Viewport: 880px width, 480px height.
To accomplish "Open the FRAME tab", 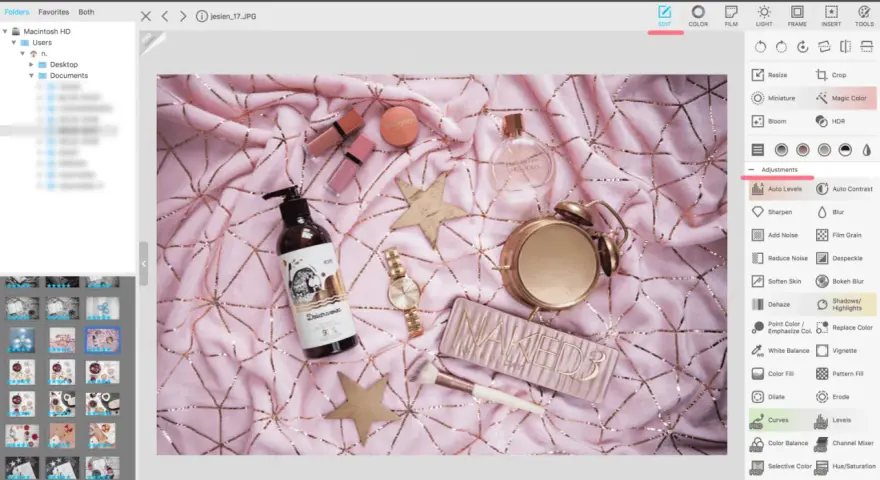I will click(x=797, y=16).
